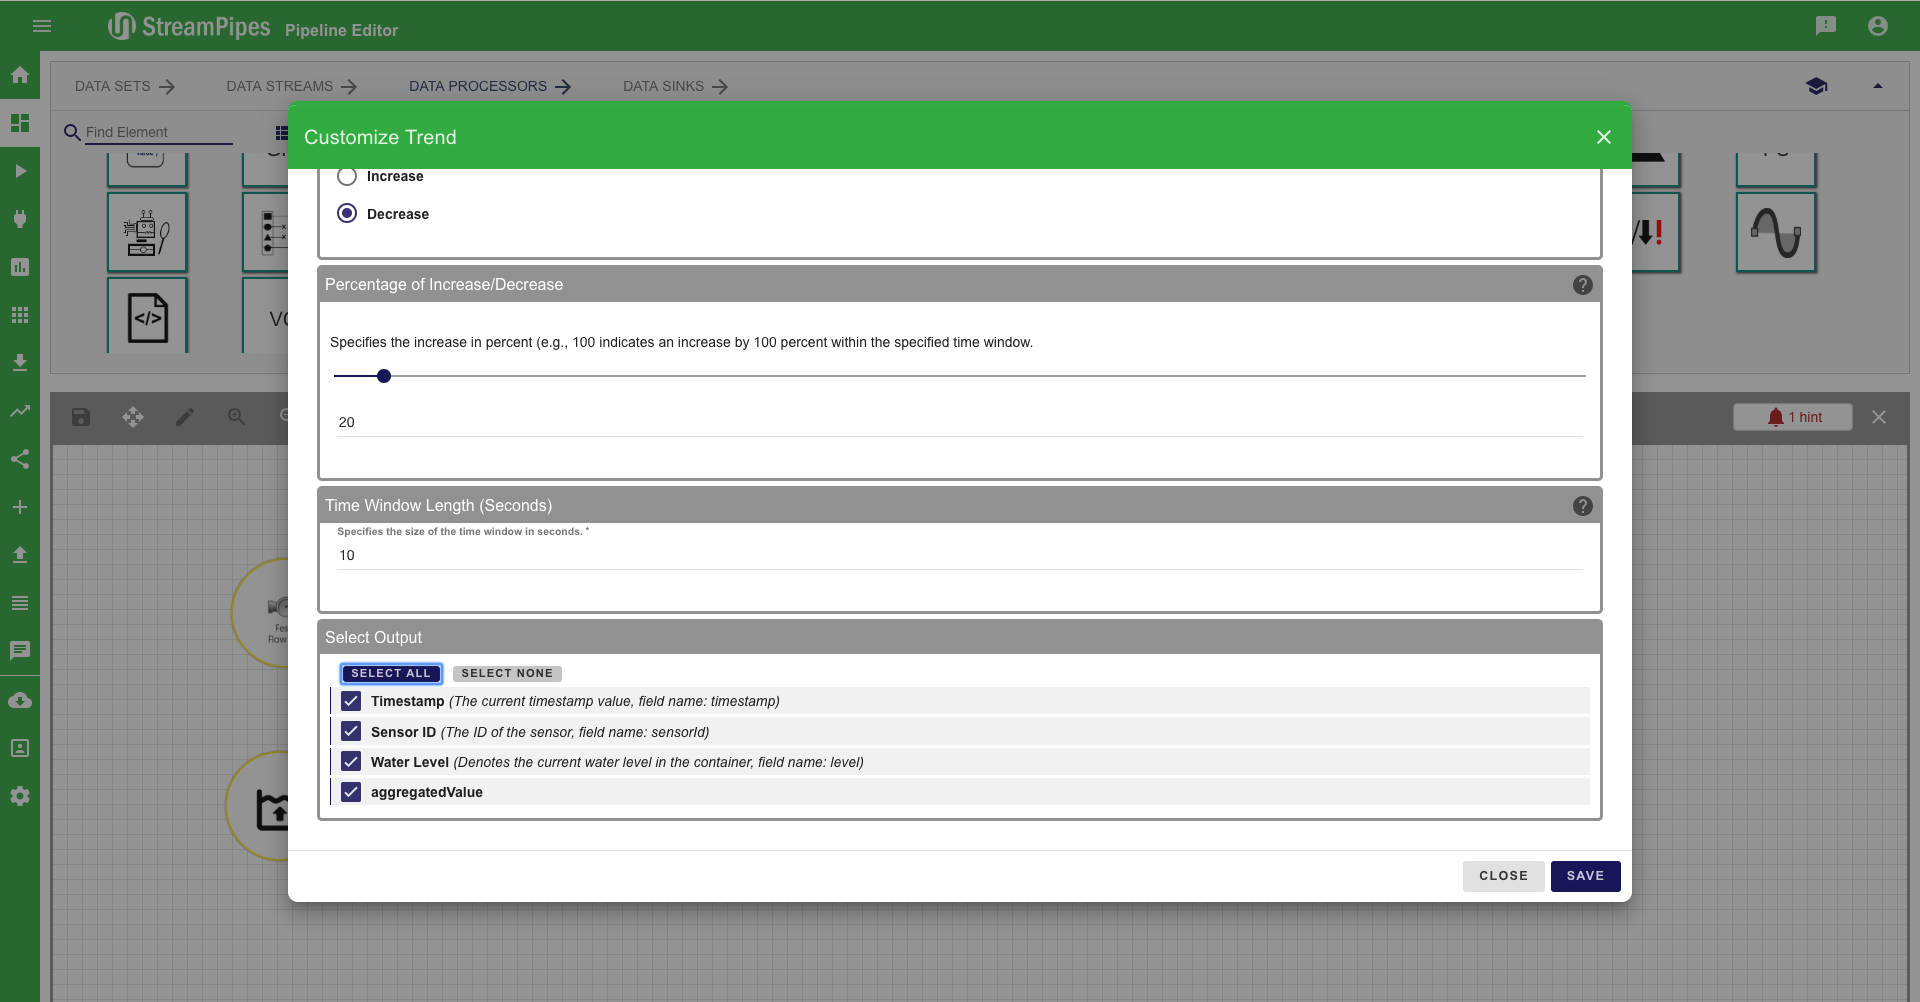The height and width of the screenshot is (1002, 1920).
Task: Switch to the Data Sinks tab
Action: [675, 87]
